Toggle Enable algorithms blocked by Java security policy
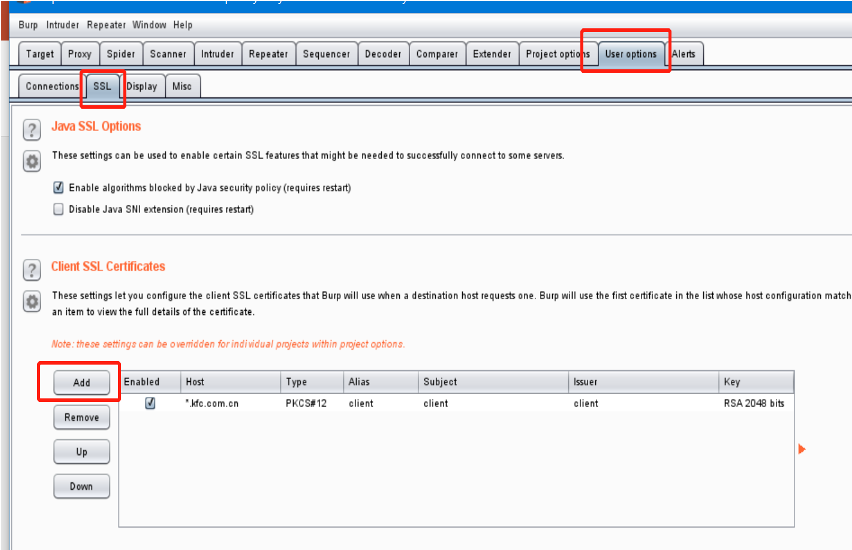Viewport: 852px width, 550px height. coord(58,188)
